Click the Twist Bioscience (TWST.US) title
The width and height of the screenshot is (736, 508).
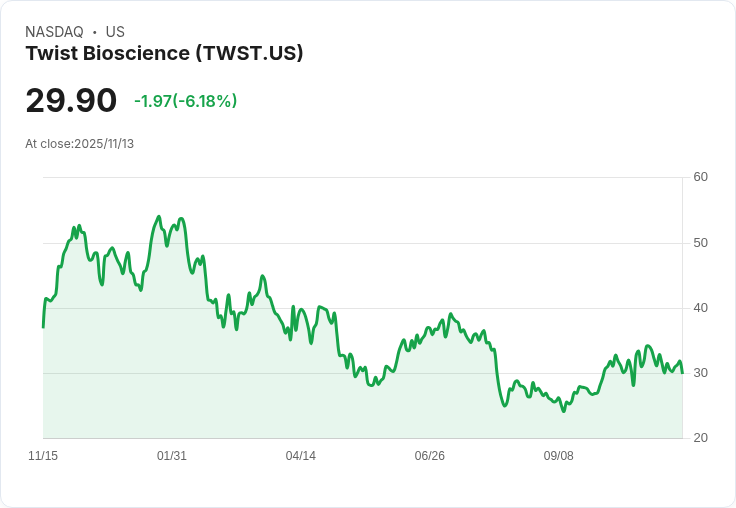[x=164, y=53]
